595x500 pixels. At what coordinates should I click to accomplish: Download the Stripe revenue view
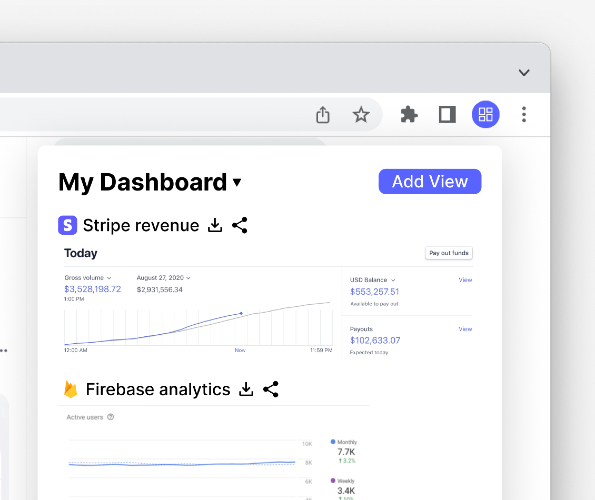point(215,225)
